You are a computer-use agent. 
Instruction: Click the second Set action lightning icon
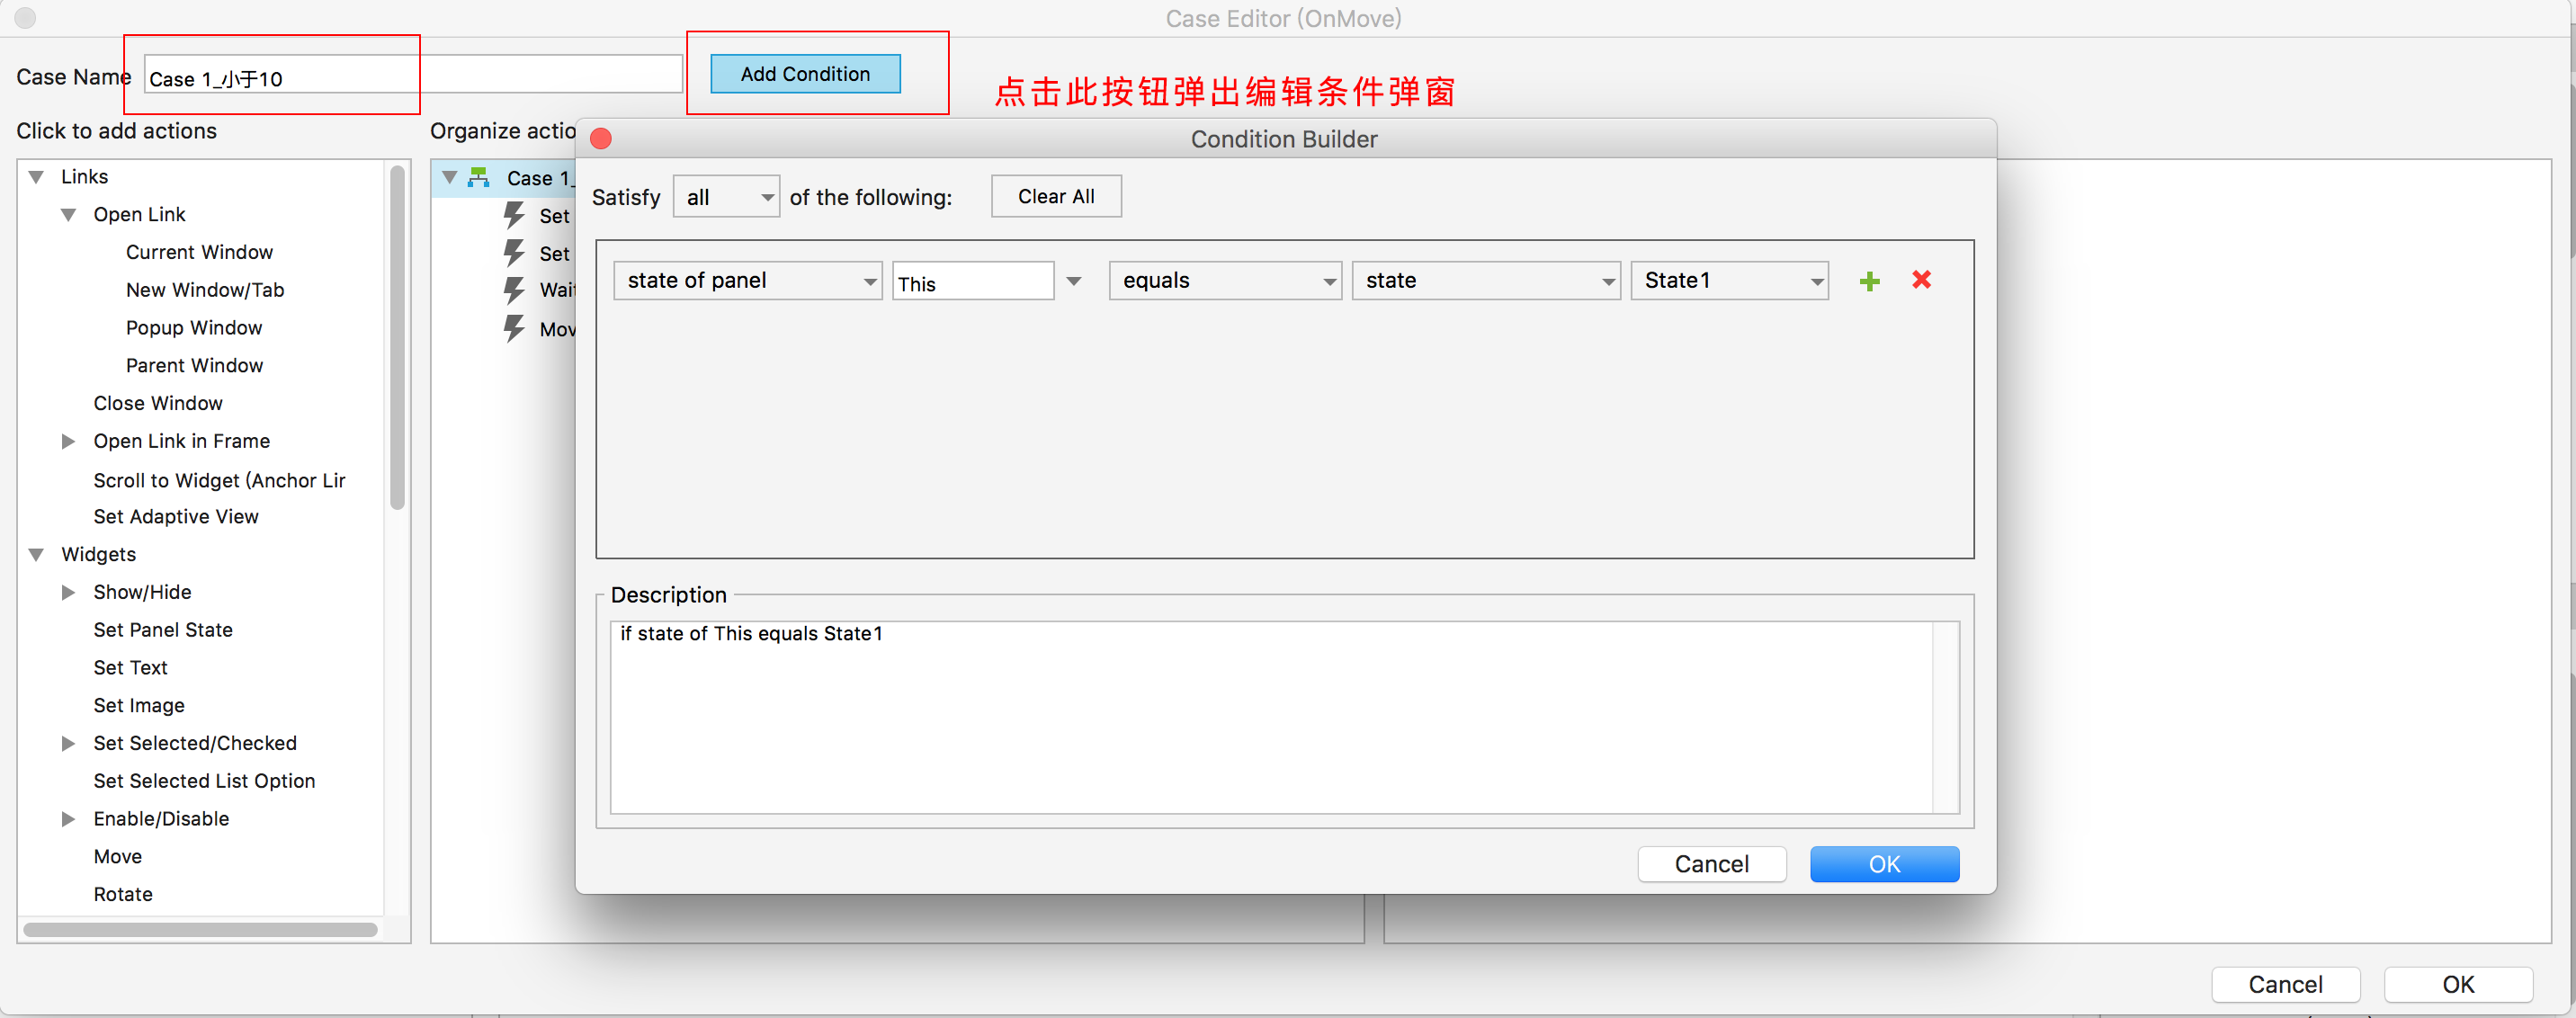pos(514,253)
